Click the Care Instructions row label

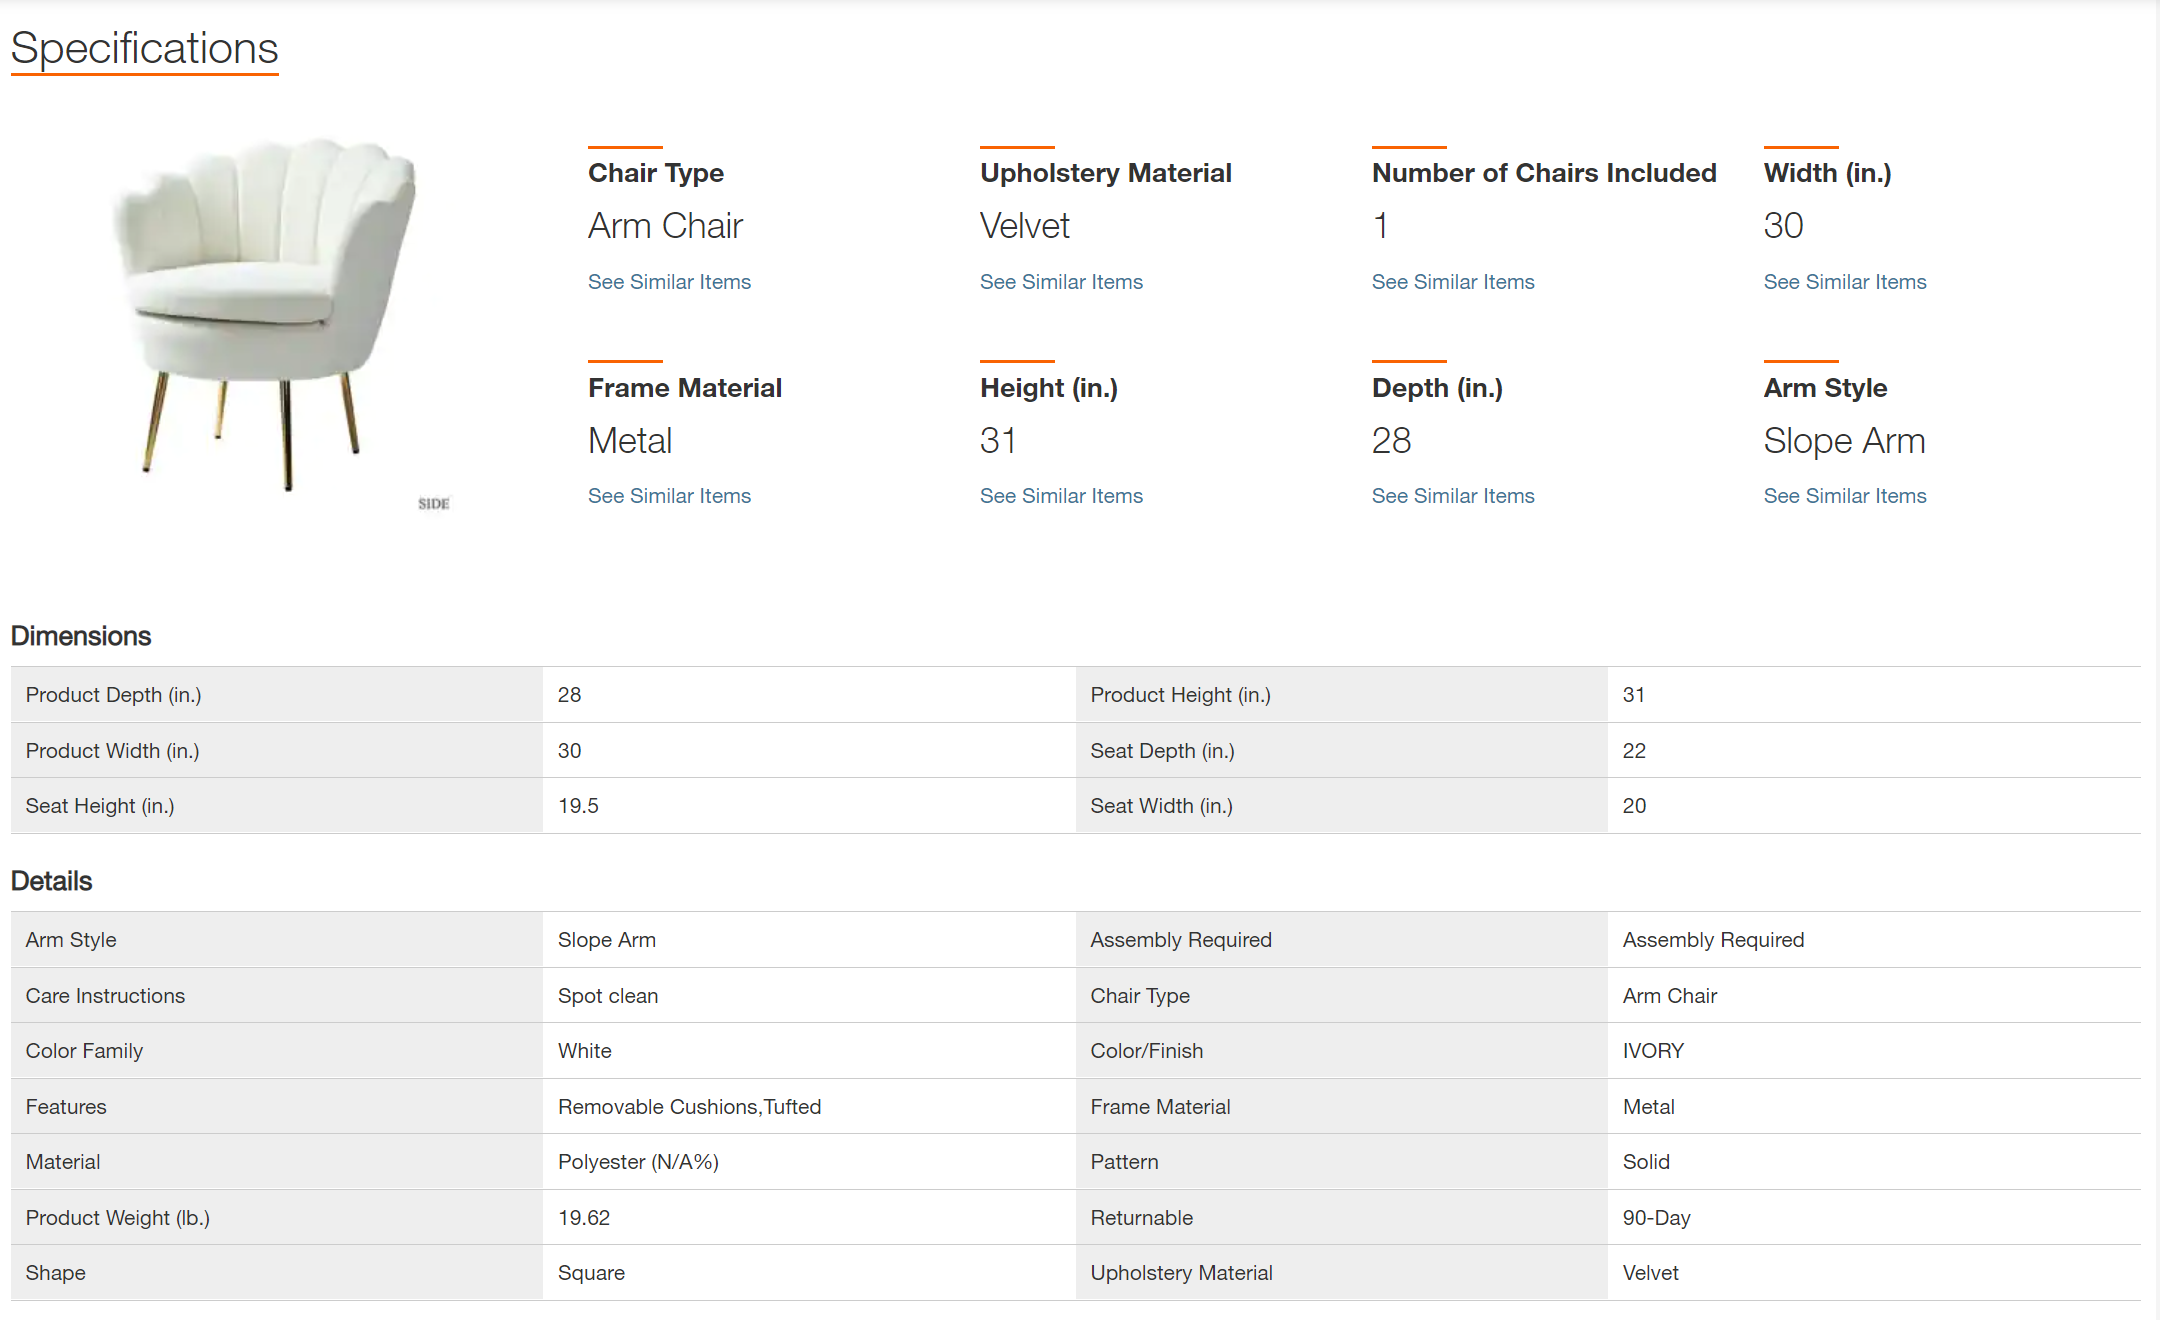[105, 996]
